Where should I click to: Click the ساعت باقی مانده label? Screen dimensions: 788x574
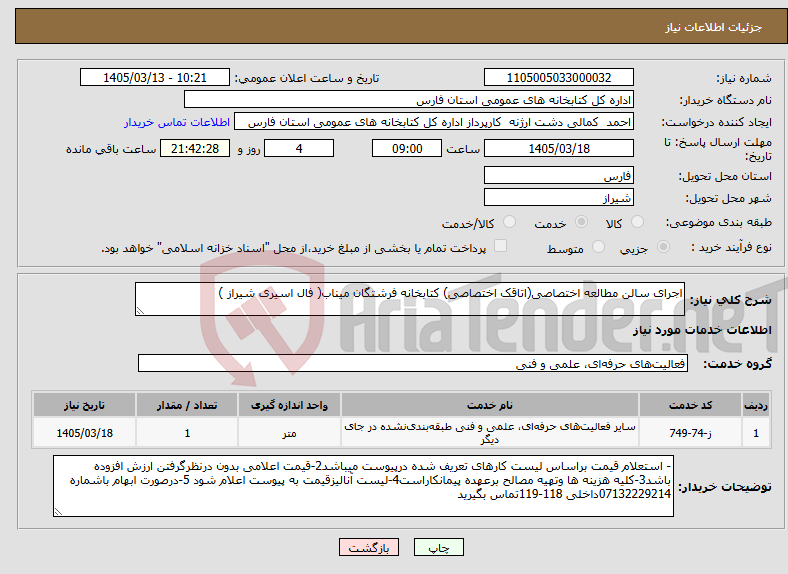coord(111,149)
